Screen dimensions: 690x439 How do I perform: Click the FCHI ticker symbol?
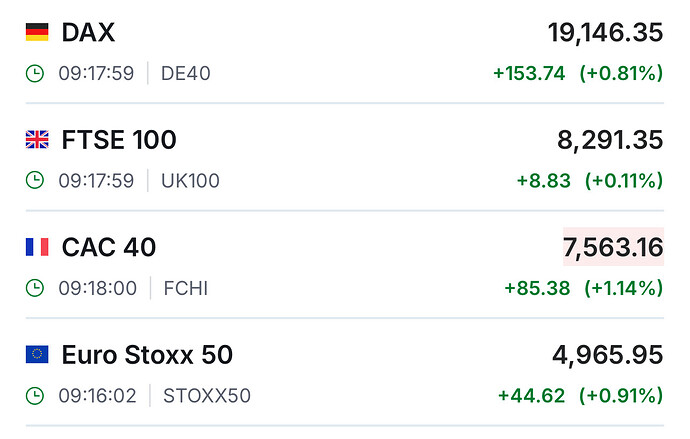pos(185,288)
